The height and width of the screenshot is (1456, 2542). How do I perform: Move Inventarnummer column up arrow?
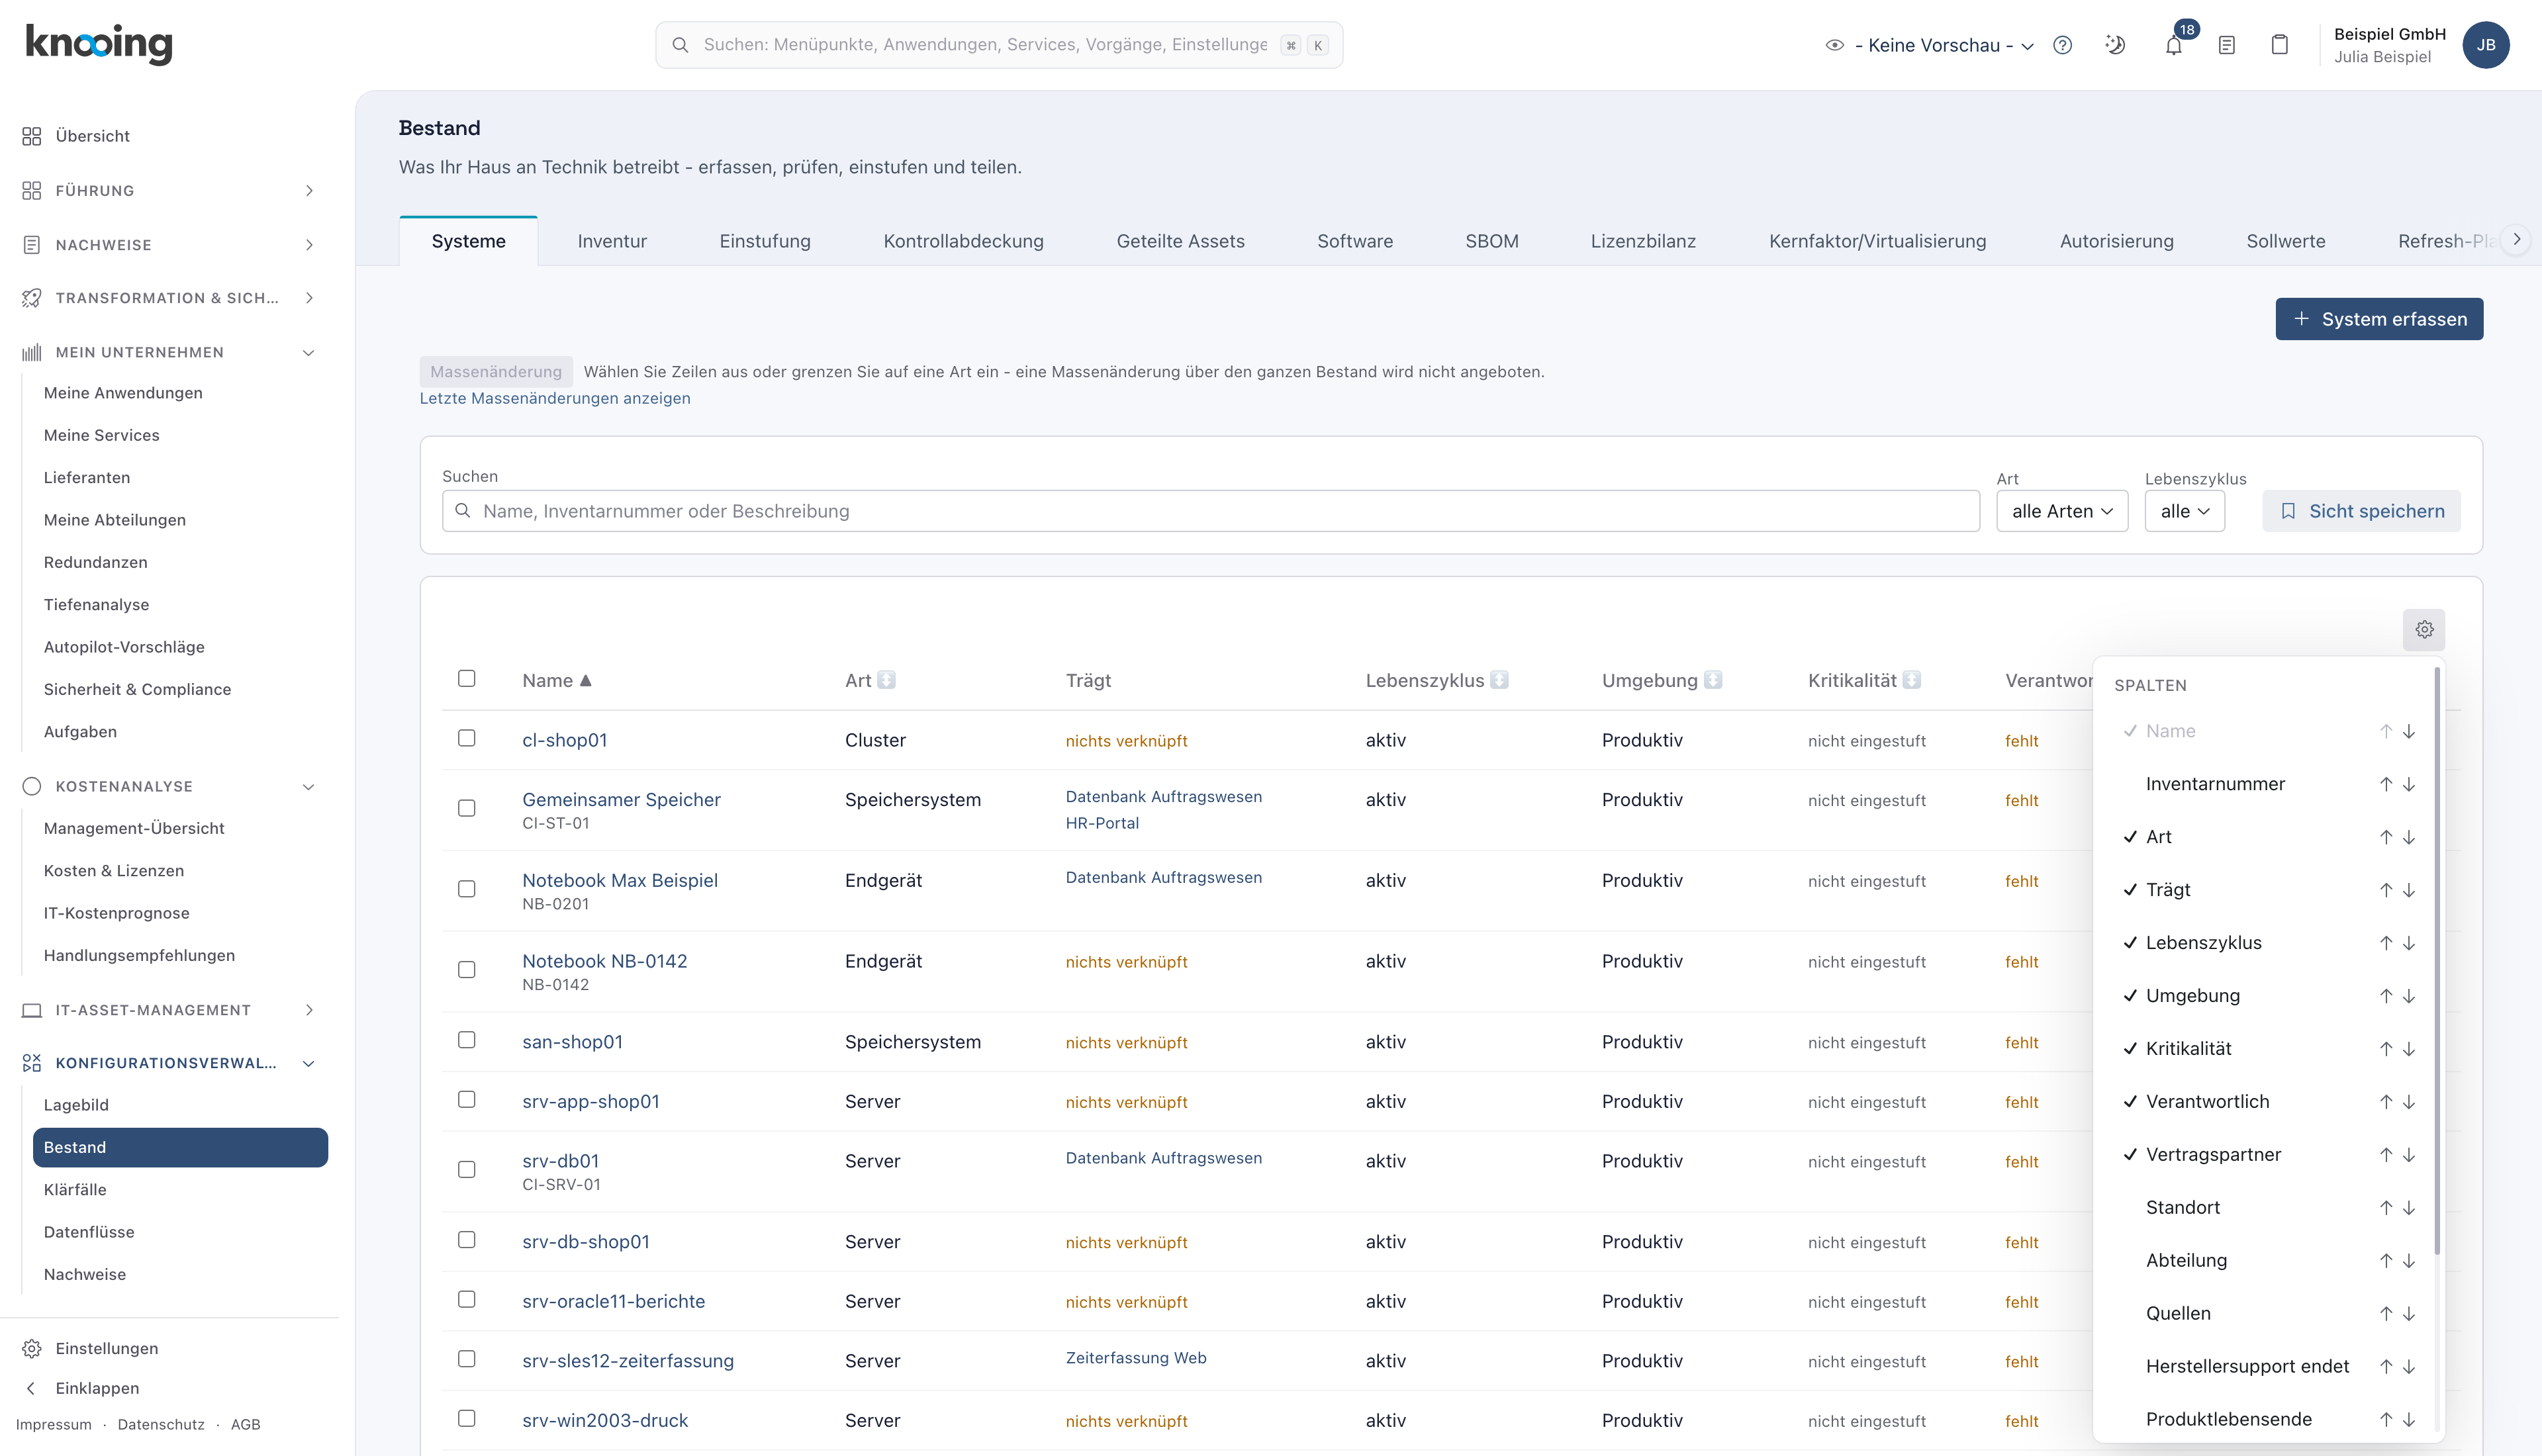(2386, 784)
